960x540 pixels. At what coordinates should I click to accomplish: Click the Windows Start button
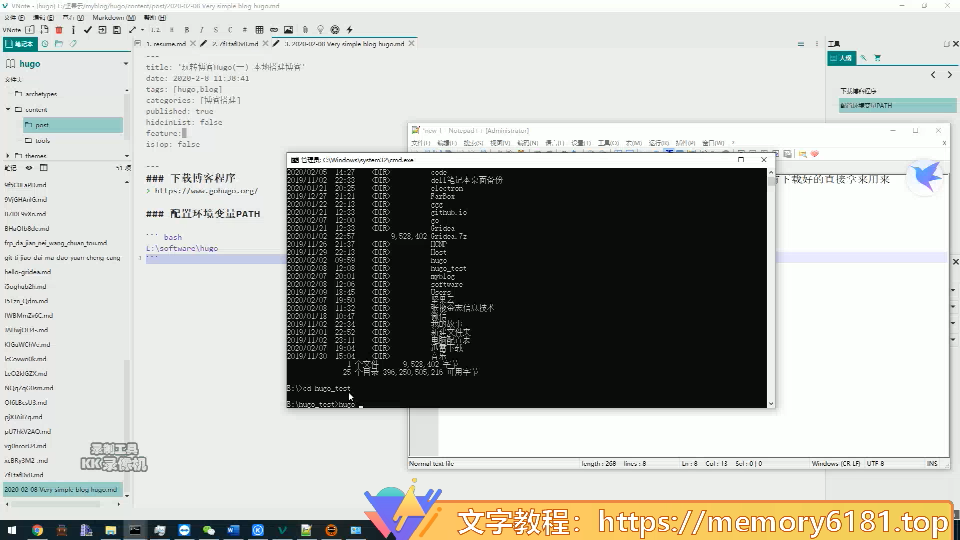tap(12, 530)
